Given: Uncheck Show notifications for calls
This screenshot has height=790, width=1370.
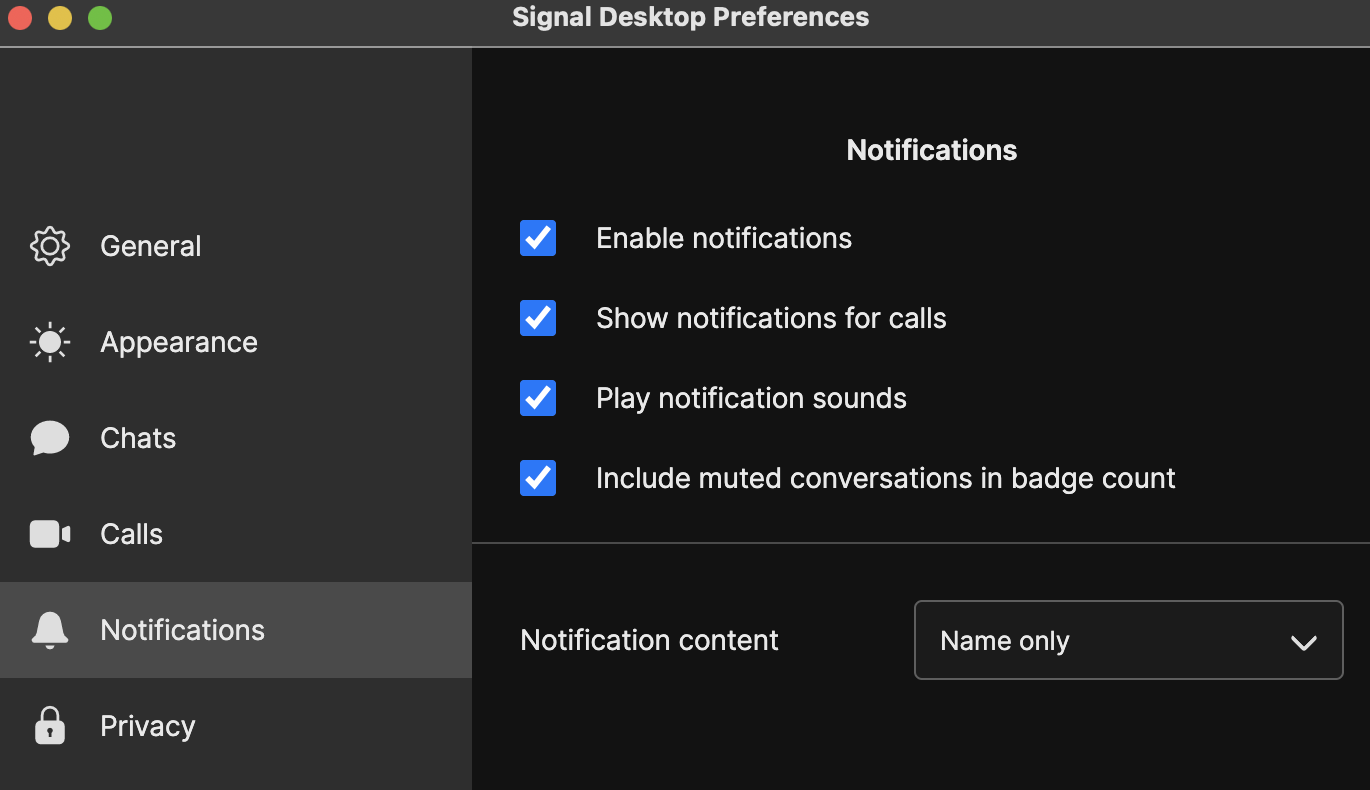Looking at the screenshot, I should coord(537,318).
